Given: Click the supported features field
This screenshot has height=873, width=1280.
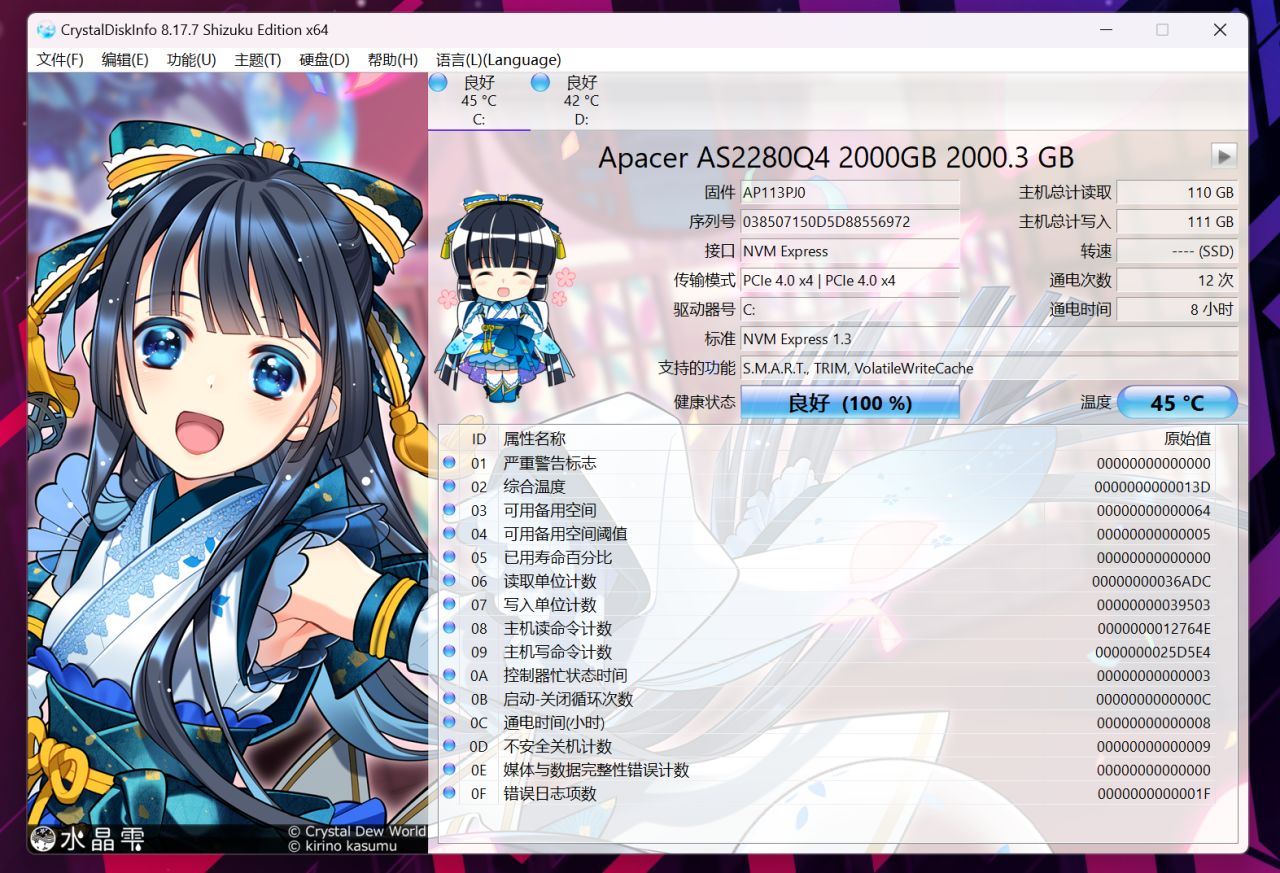Looking at the screenshot, I should (x=989, y=368).
